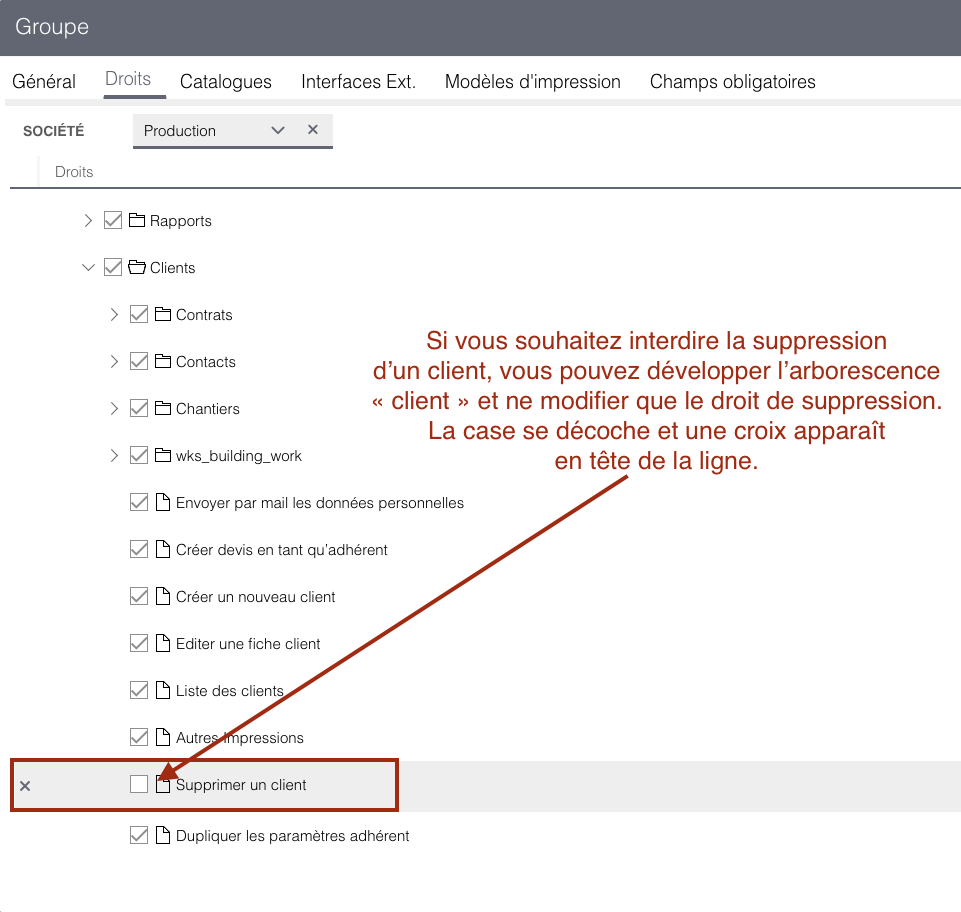Check the Supprimer un client checkbox
Image resolution: width=961 pixels, height=912 pixels.
pyautogui.click(x=139, y=784)
